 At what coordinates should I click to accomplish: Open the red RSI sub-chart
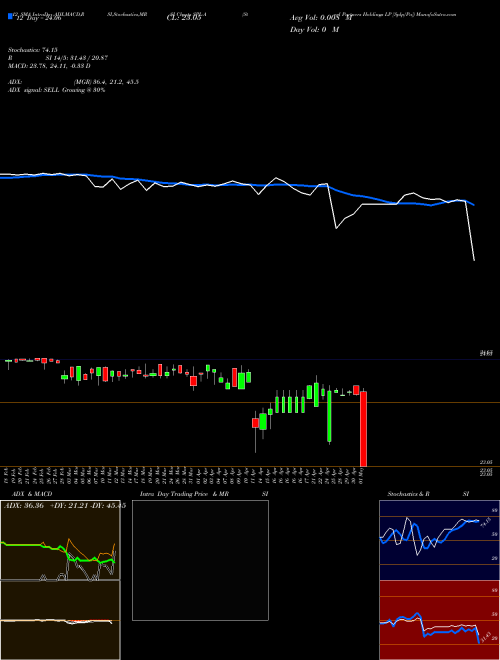(439, 620)
